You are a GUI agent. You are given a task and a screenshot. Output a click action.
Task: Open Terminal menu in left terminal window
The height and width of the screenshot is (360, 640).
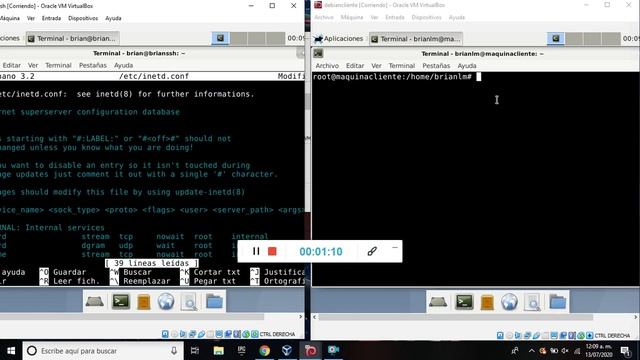coord(58,65)
